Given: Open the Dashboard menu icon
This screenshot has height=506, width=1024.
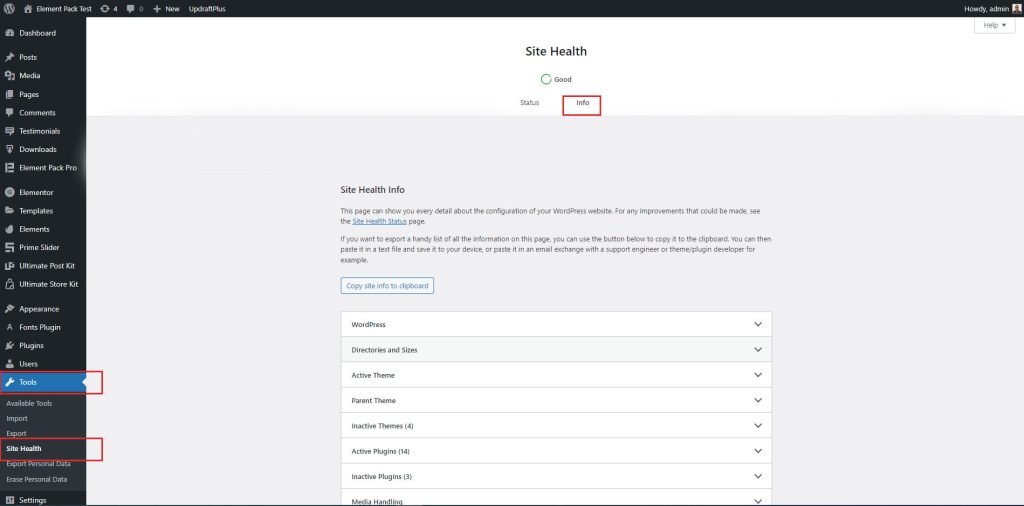Looking at the screenshot, I should tap(9, 33).
